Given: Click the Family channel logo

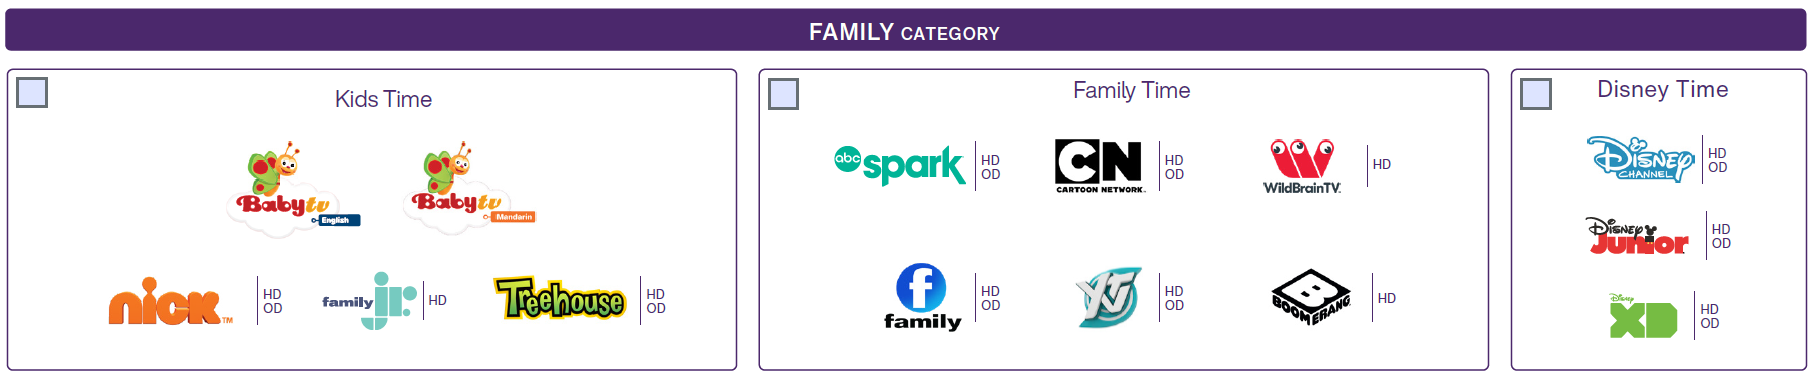Looking at the screenshot, I should tap(922, 297).
